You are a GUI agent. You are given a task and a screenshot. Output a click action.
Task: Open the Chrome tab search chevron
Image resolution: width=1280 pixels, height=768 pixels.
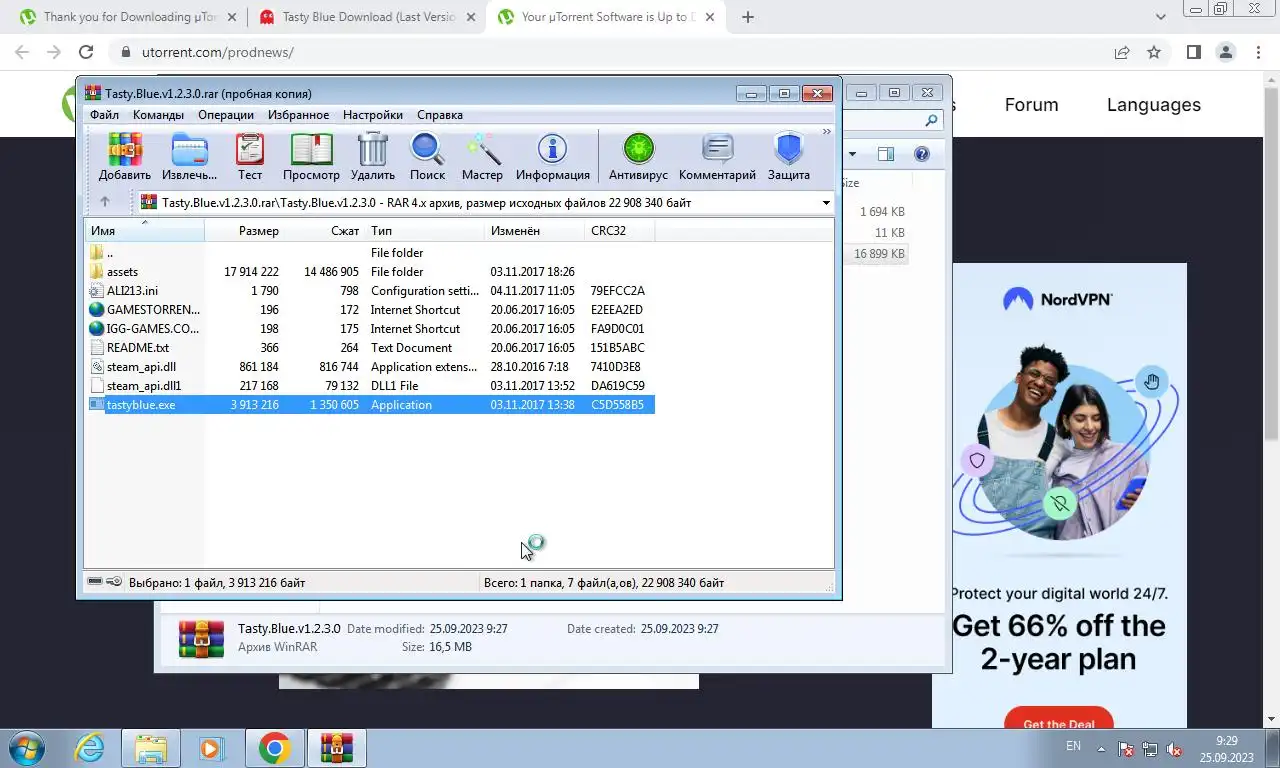click(x=1160, y=17)
